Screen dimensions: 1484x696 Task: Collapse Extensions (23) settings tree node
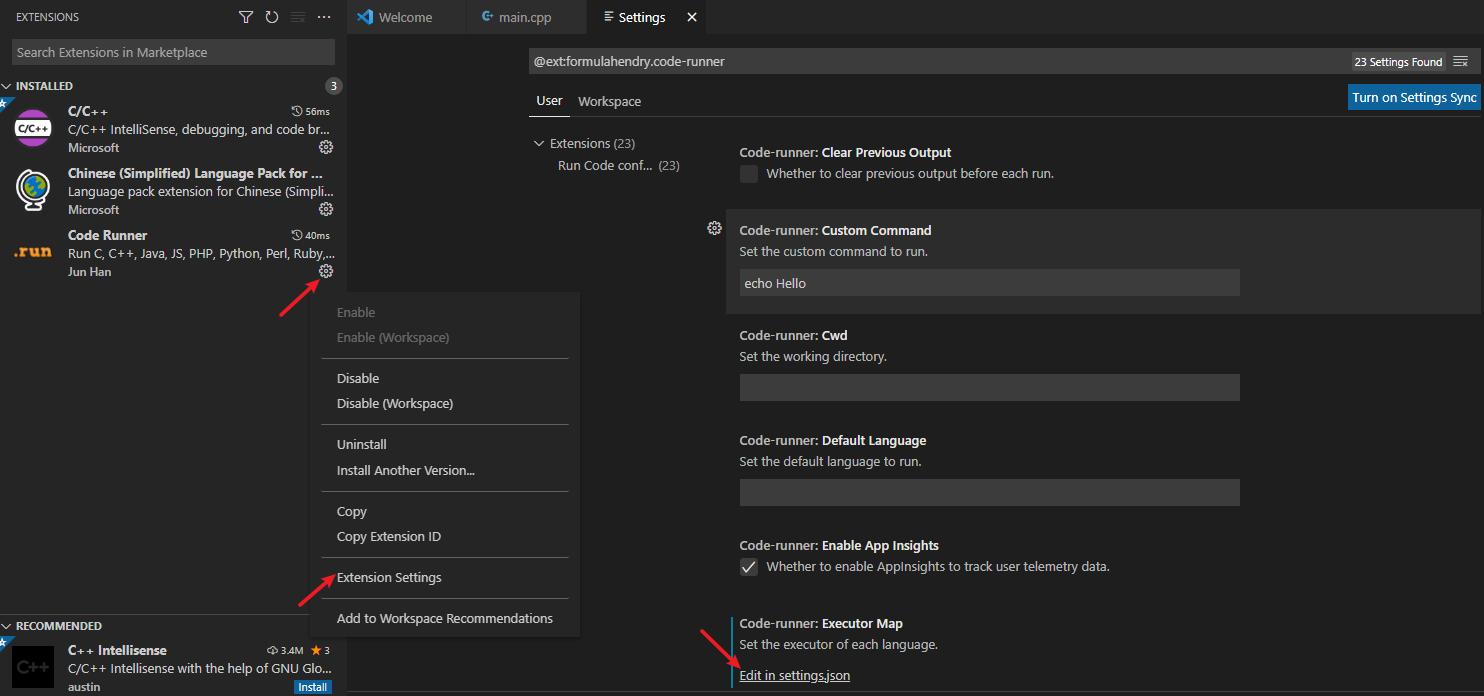pos(540,143)
